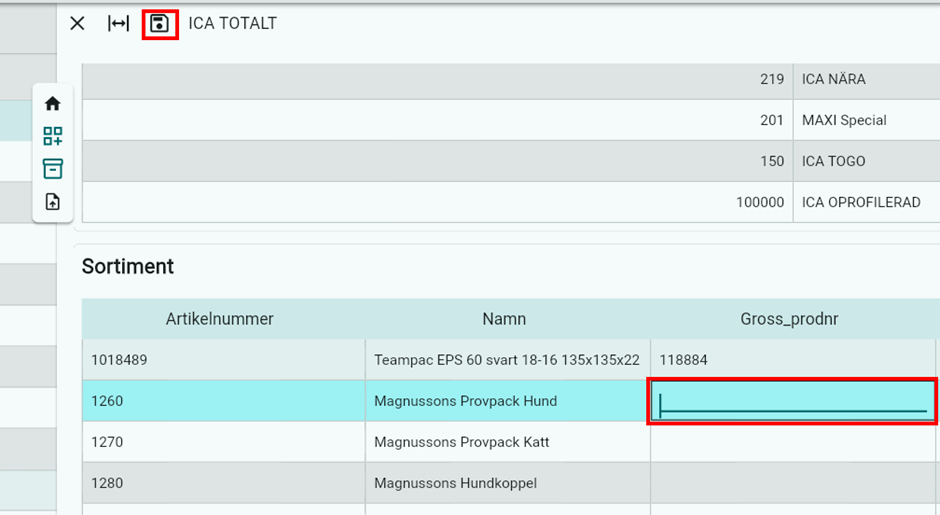Click the Sortiment section heading
The height and width of the screenshot is (515, 940).
coord(128,266)
